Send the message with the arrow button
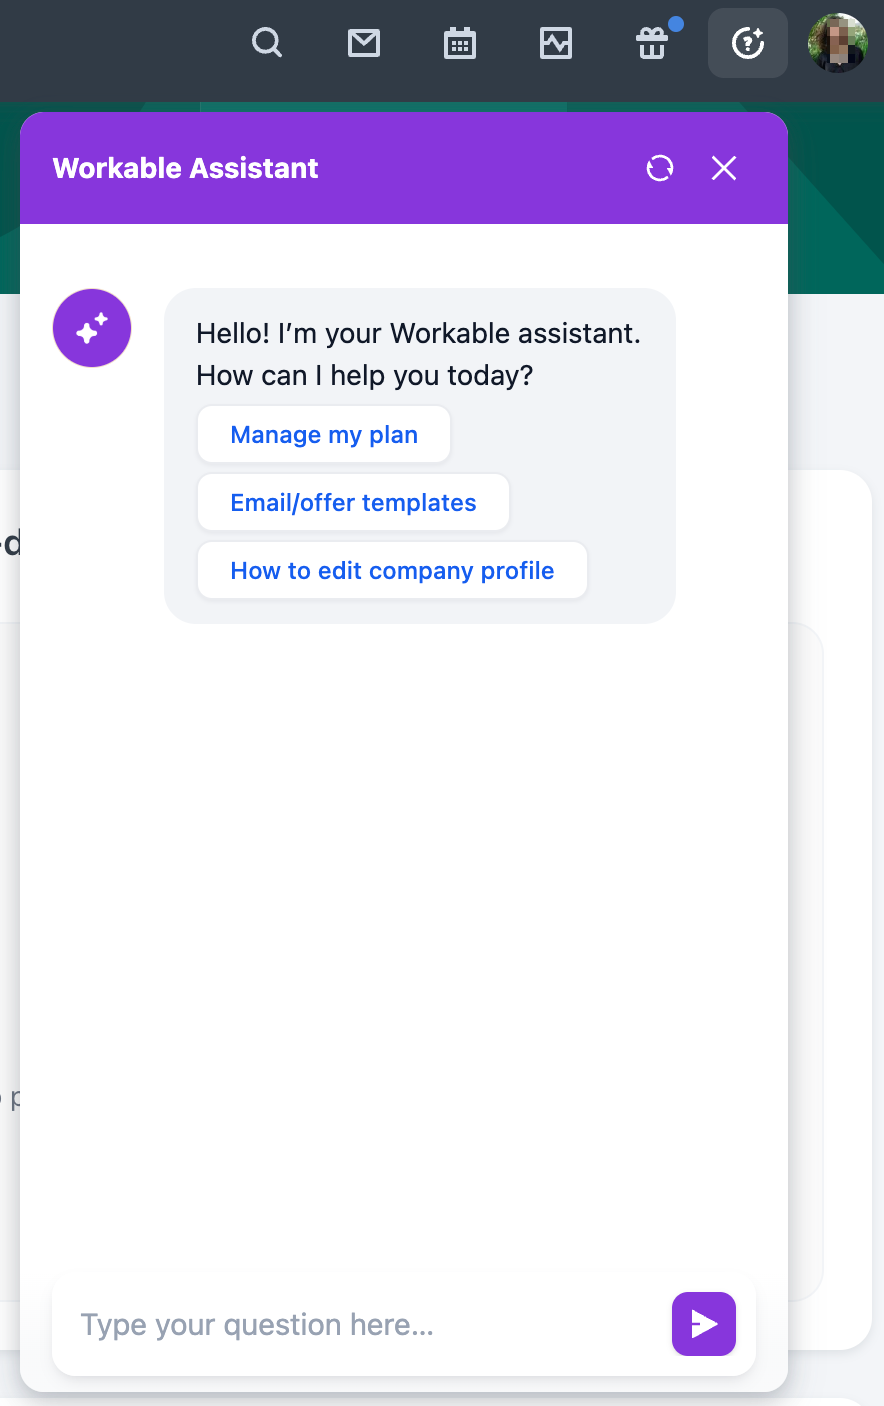Viewport: 884px width, 1406px height. point(704,1324)
